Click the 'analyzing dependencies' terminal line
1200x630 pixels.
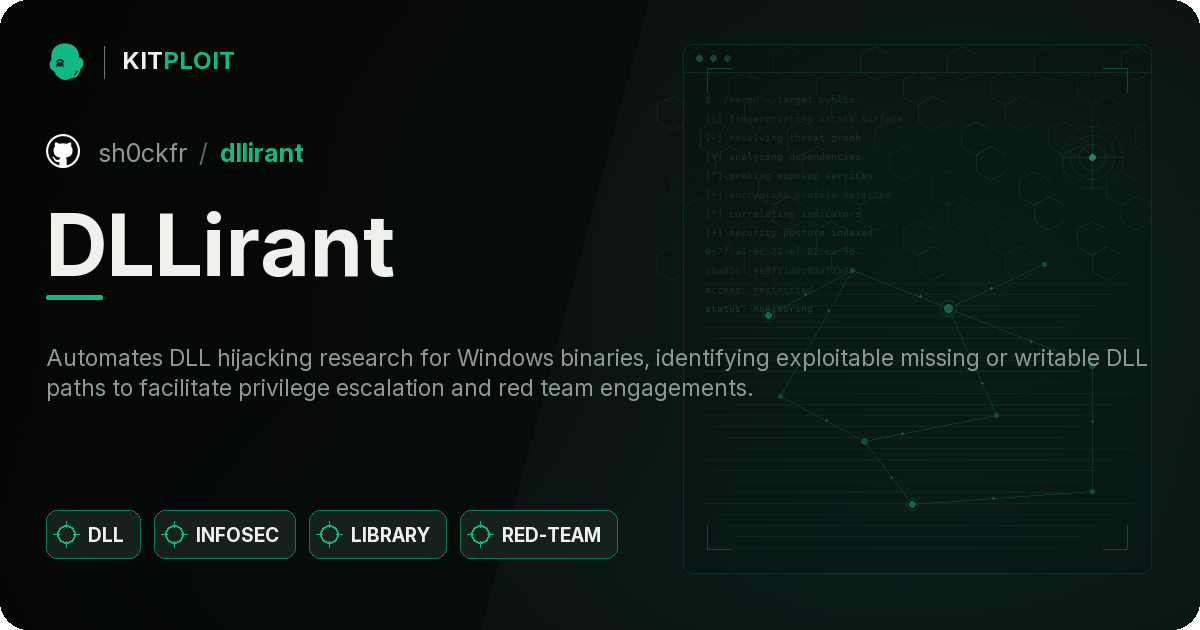[x=783, y=157]
